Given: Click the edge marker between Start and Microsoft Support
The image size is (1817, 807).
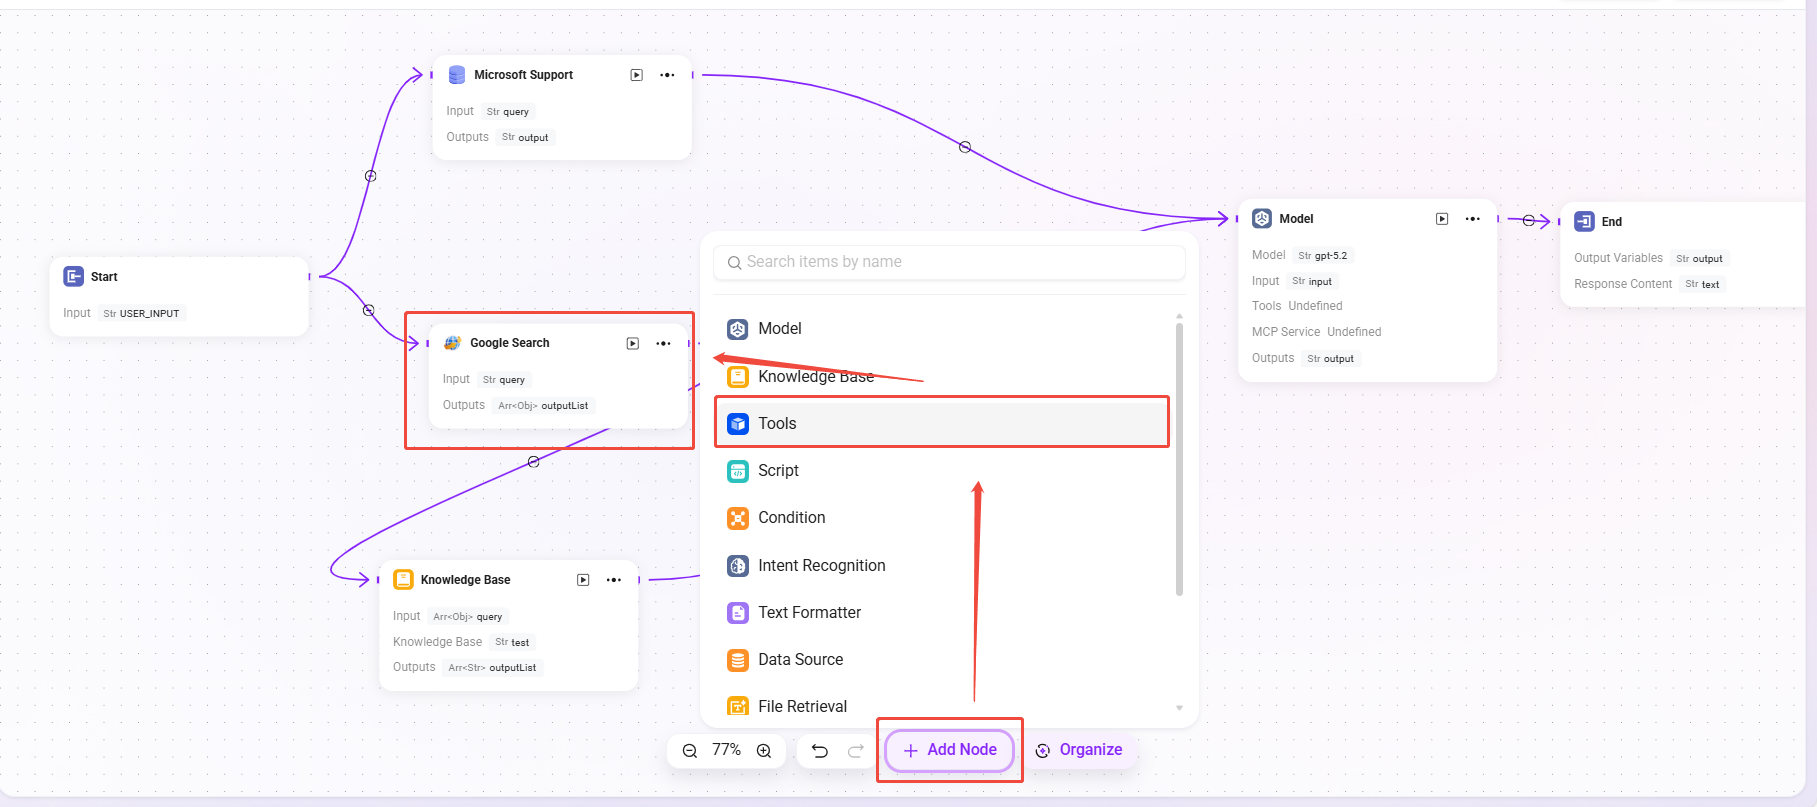Looking at the screenshot, I should pos(371,176).
